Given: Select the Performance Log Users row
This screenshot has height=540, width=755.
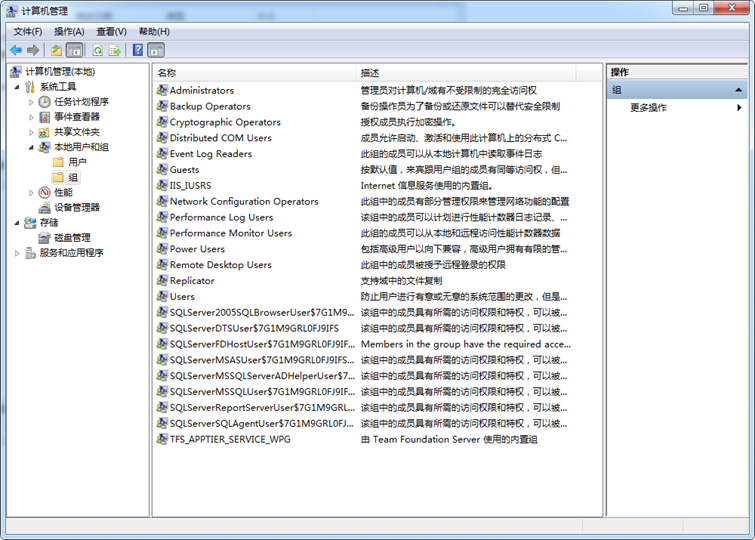Looking at the screenshot, I should coord(362,217).
